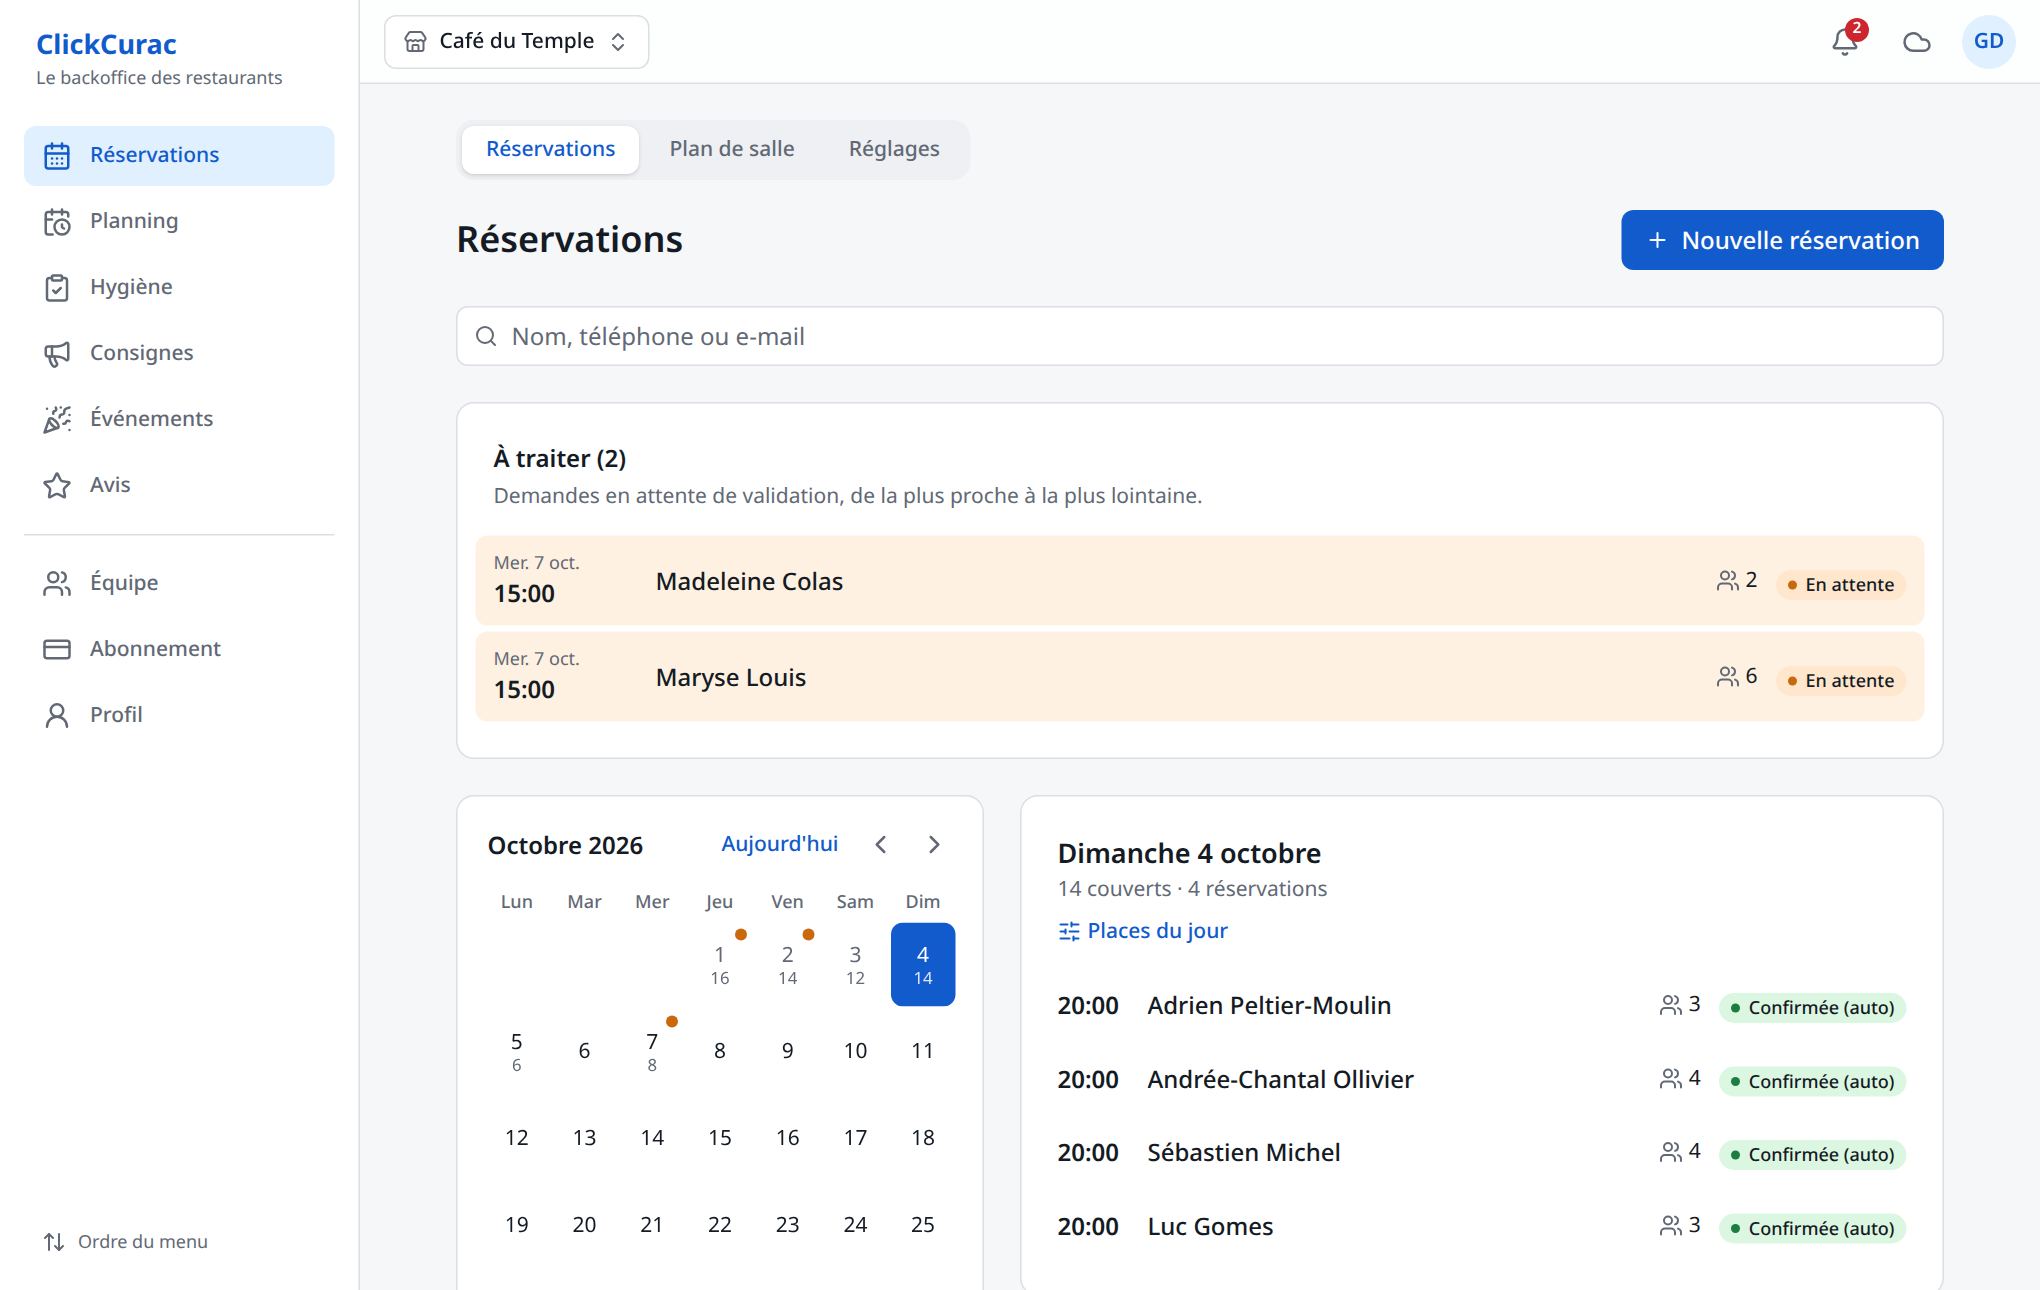Click Ordre du menu at sidebar bottom
Screen dimensions: 2040x1290
click(126, 1242)
